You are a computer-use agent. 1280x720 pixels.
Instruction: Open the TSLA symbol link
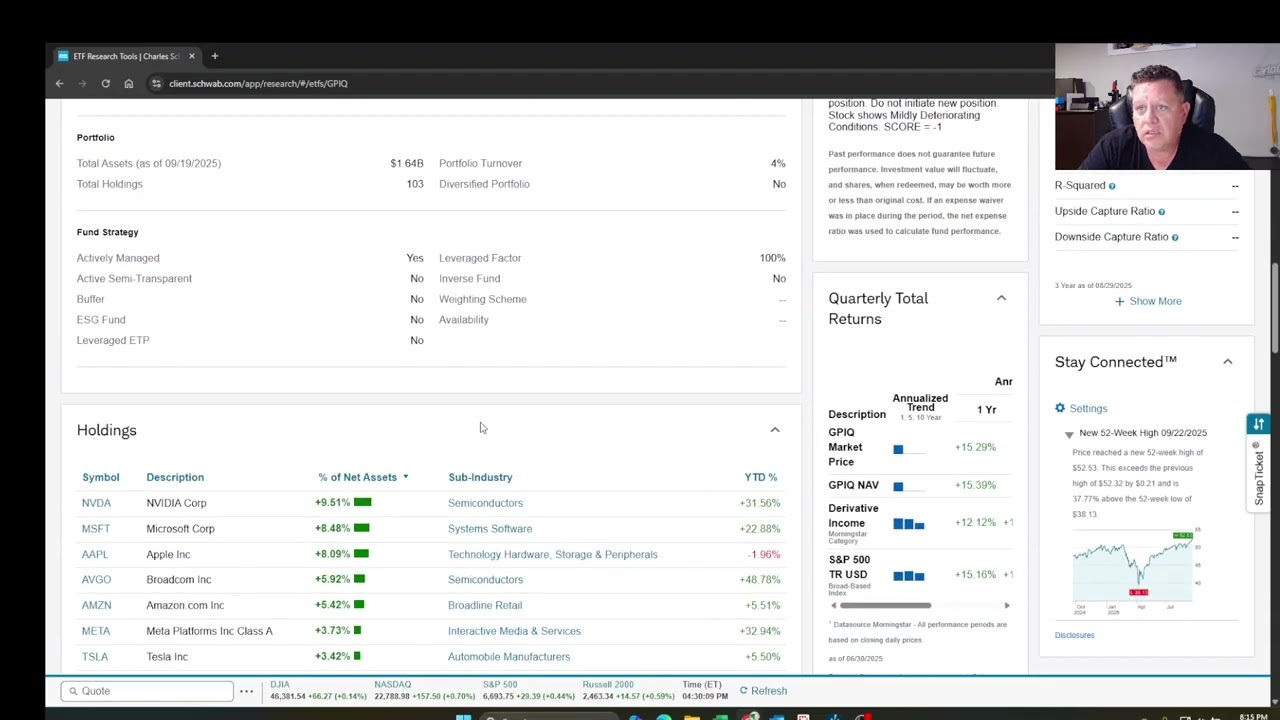(x=95, y=657)
